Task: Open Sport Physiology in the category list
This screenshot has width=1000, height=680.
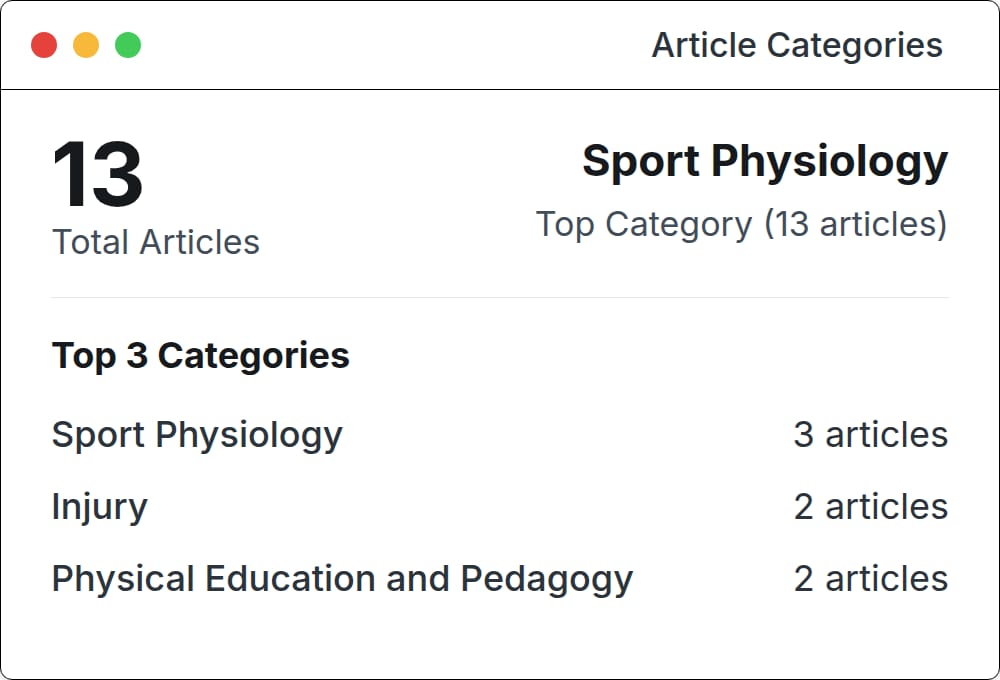Action: pyautogui.click(x=197, y=435)
